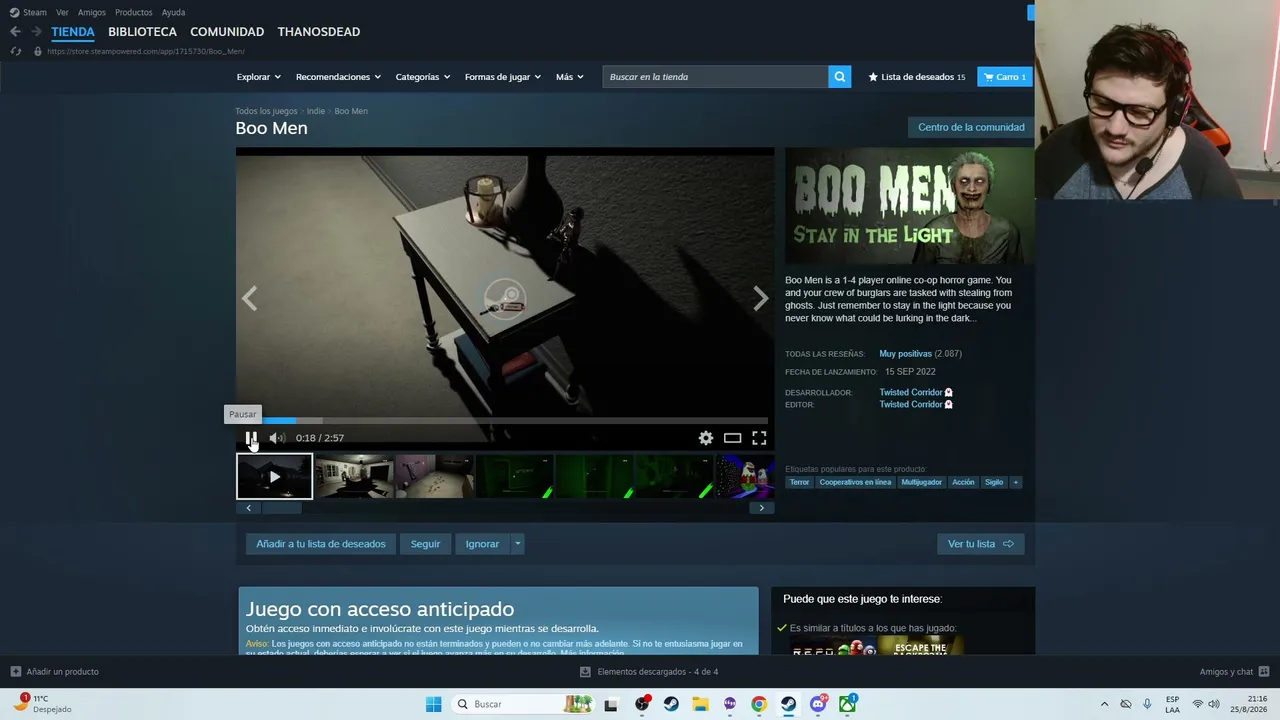Pause the Boo Men trailer video

(251, 438)
